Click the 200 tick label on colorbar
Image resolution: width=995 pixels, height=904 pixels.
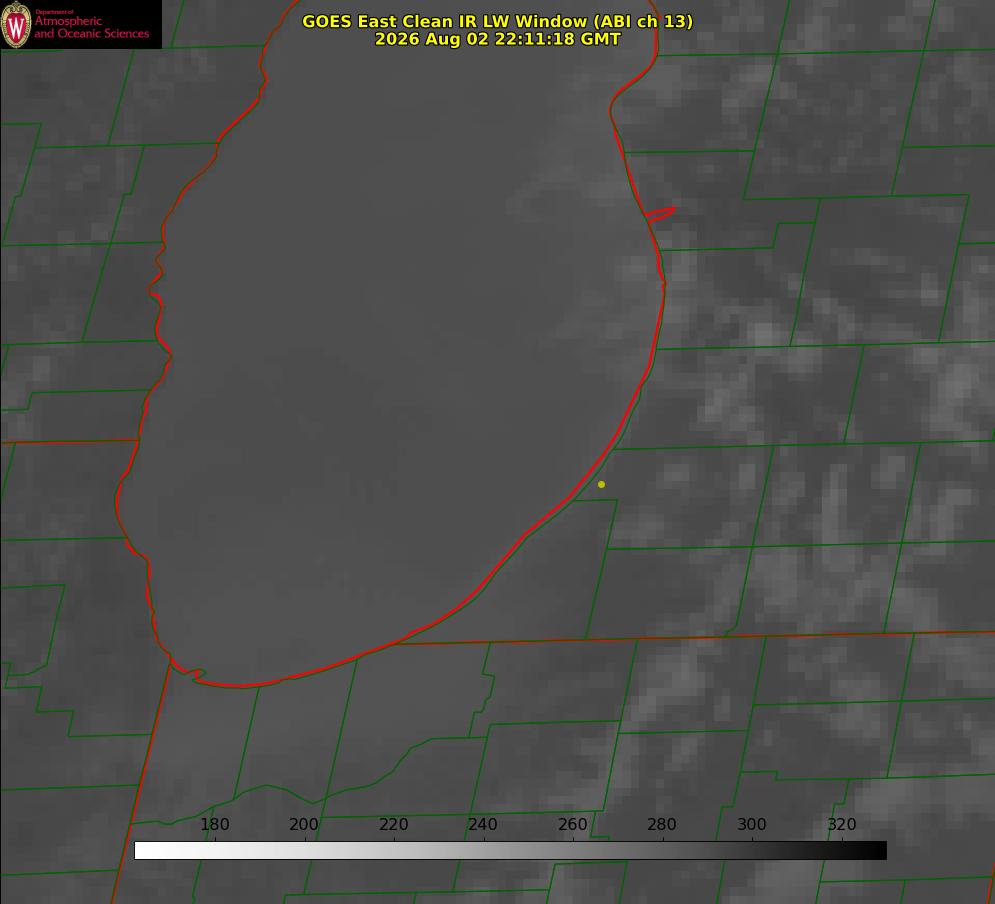pyautogui.click(x=304, y=824)
